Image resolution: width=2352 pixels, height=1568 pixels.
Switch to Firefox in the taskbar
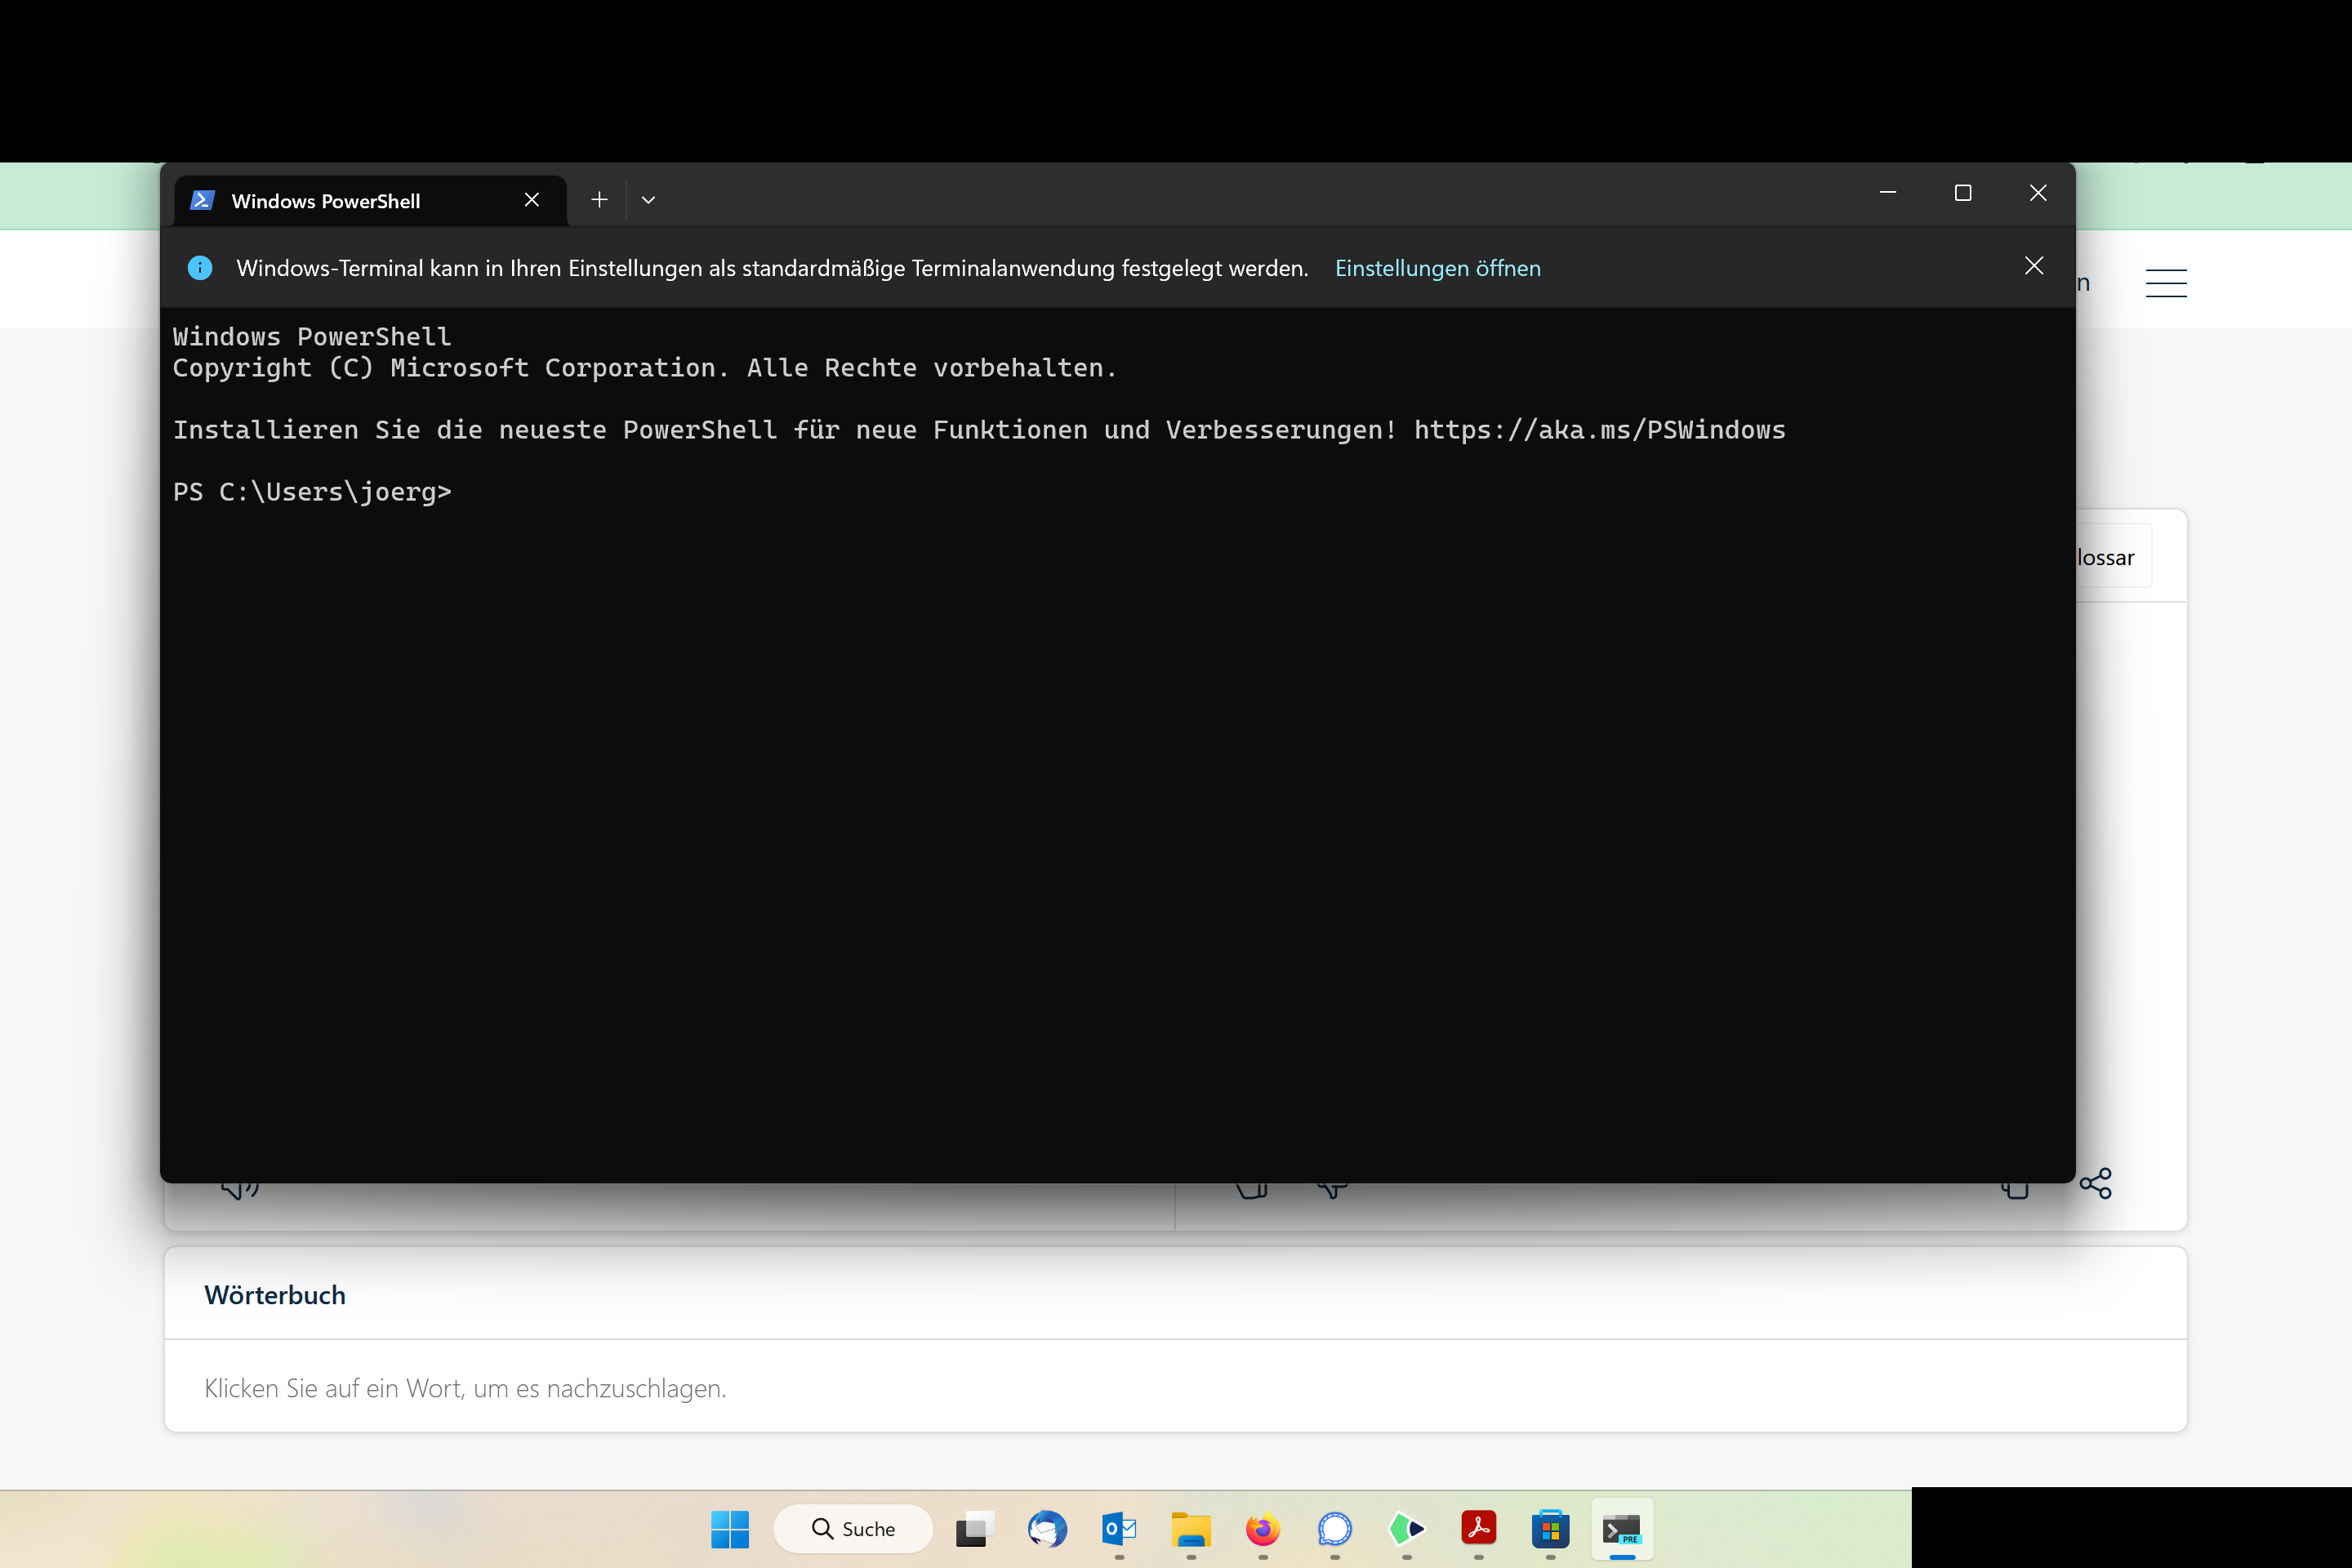point(1263,1528)
